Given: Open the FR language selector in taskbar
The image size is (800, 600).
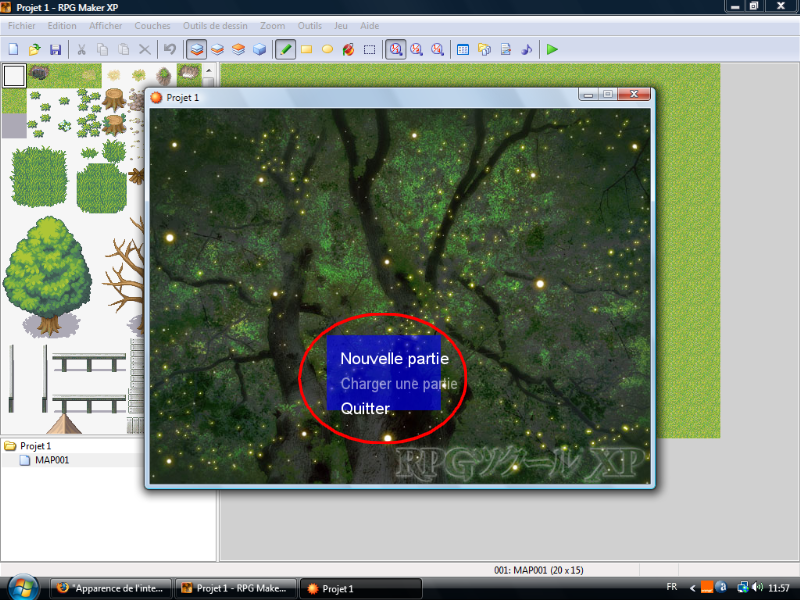Looking at the screenshot, I should click(x=671, y=588).
